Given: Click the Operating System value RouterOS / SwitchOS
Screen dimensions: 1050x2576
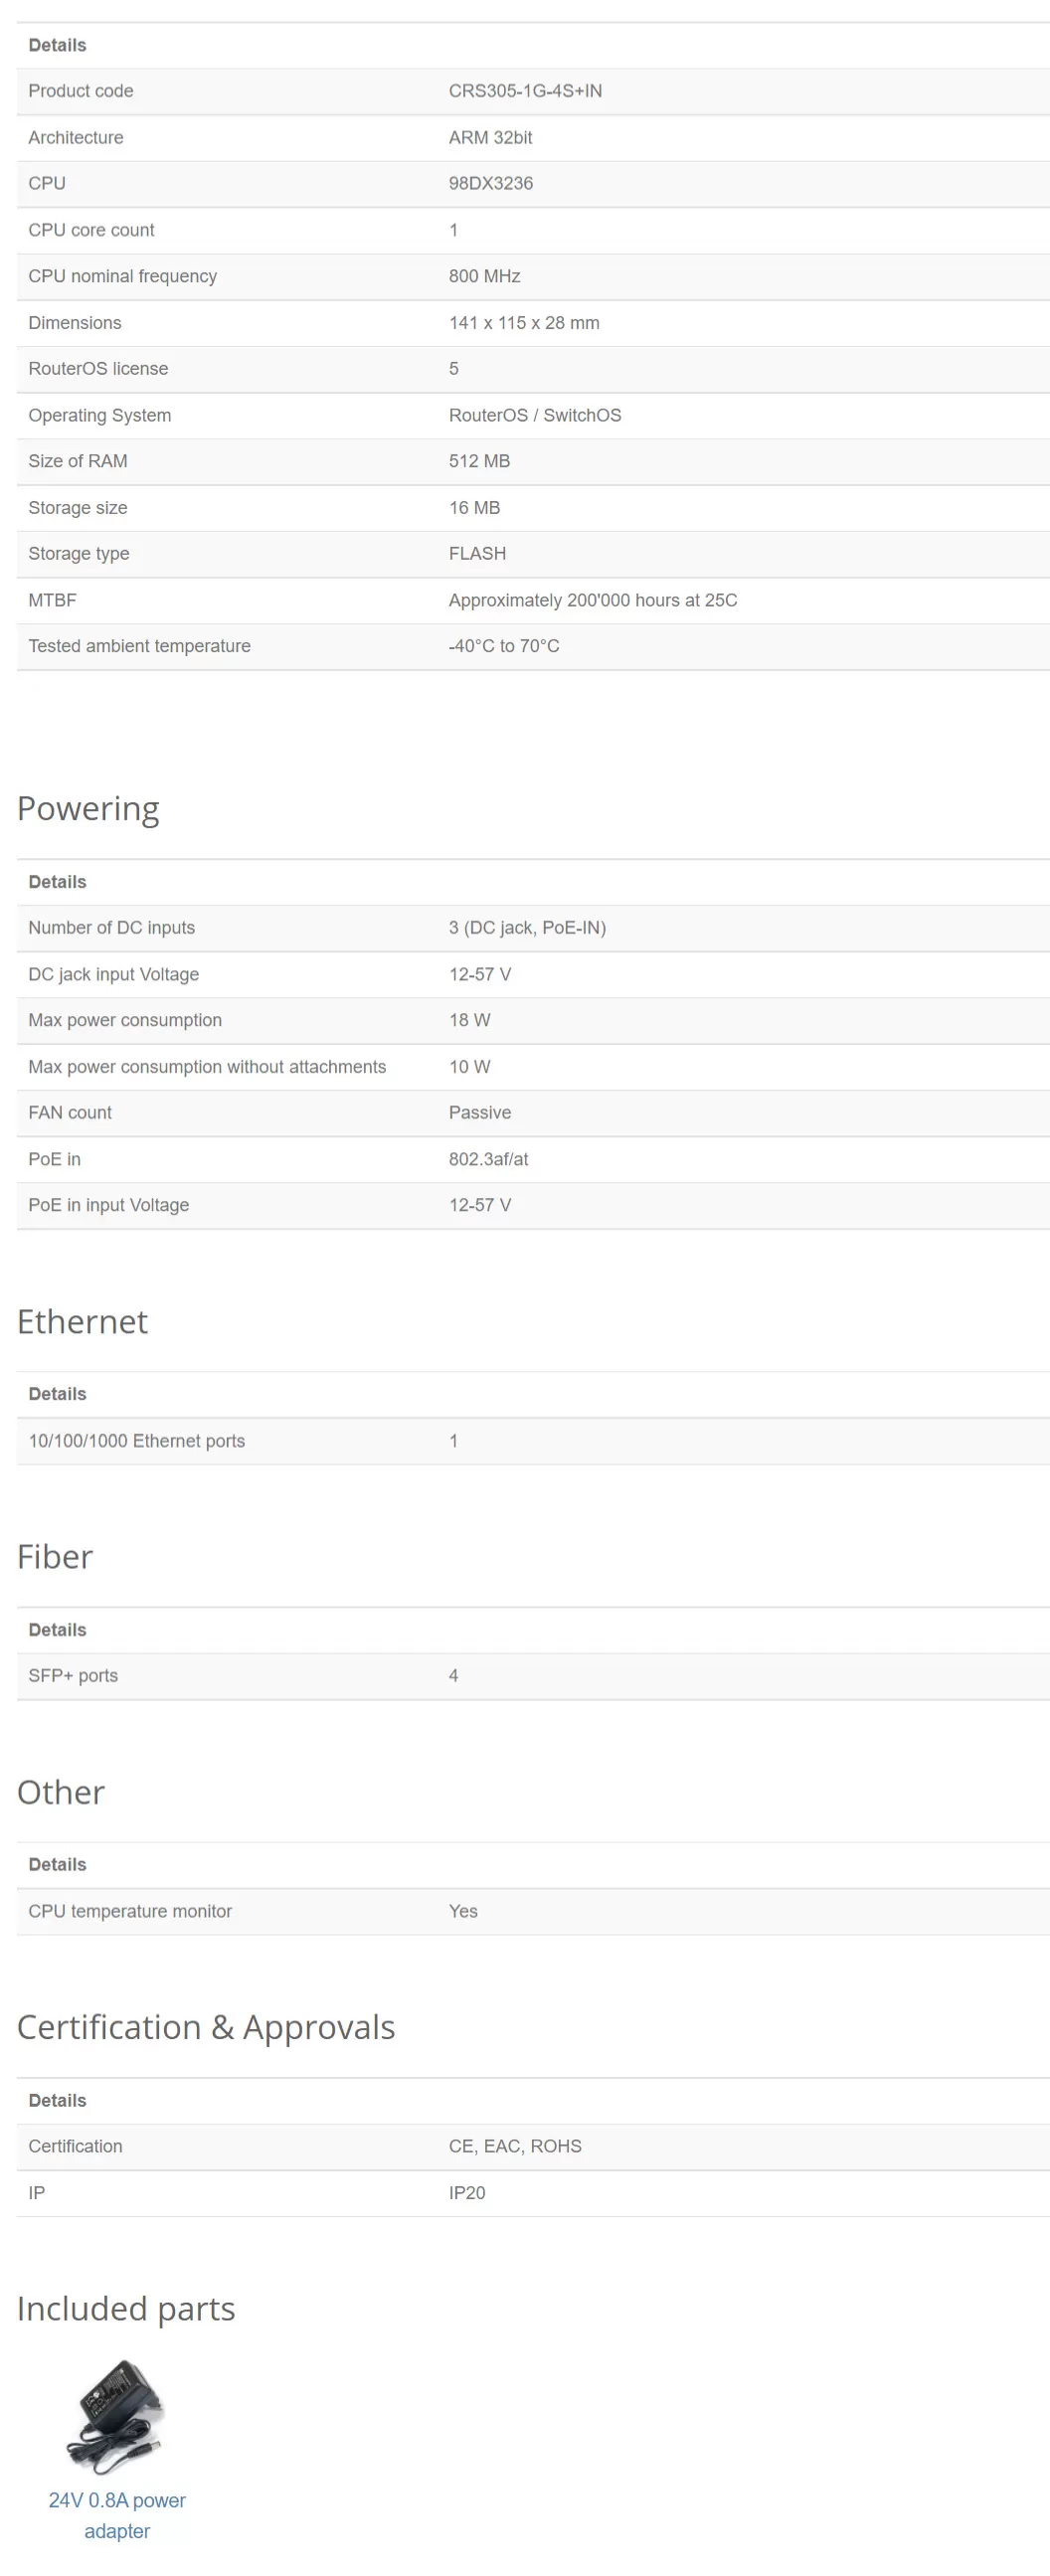Looking at the screenshot, I should (x=535, y=415).
